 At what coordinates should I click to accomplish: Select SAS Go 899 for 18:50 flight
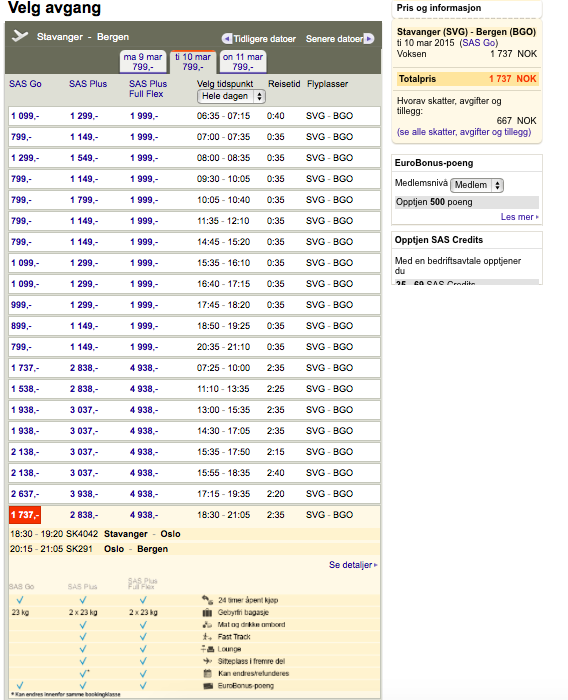coord(21,325)
